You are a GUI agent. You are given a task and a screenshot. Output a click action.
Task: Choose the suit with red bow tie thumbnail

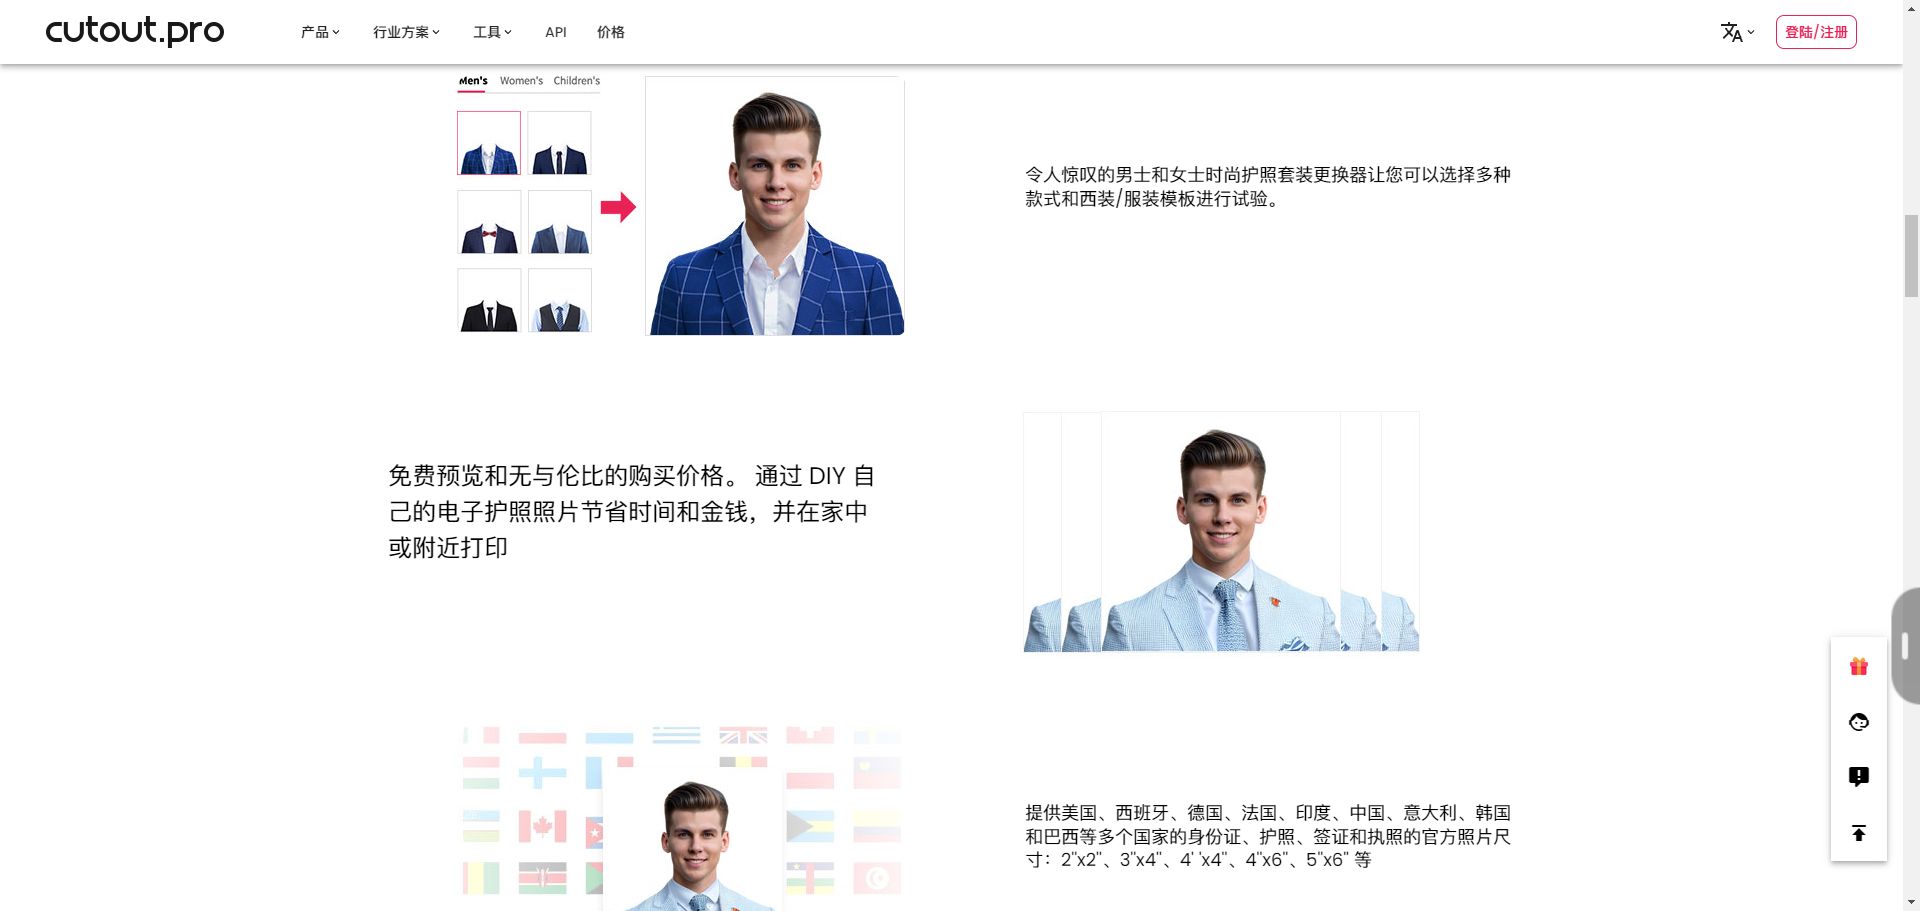point(489,222)
